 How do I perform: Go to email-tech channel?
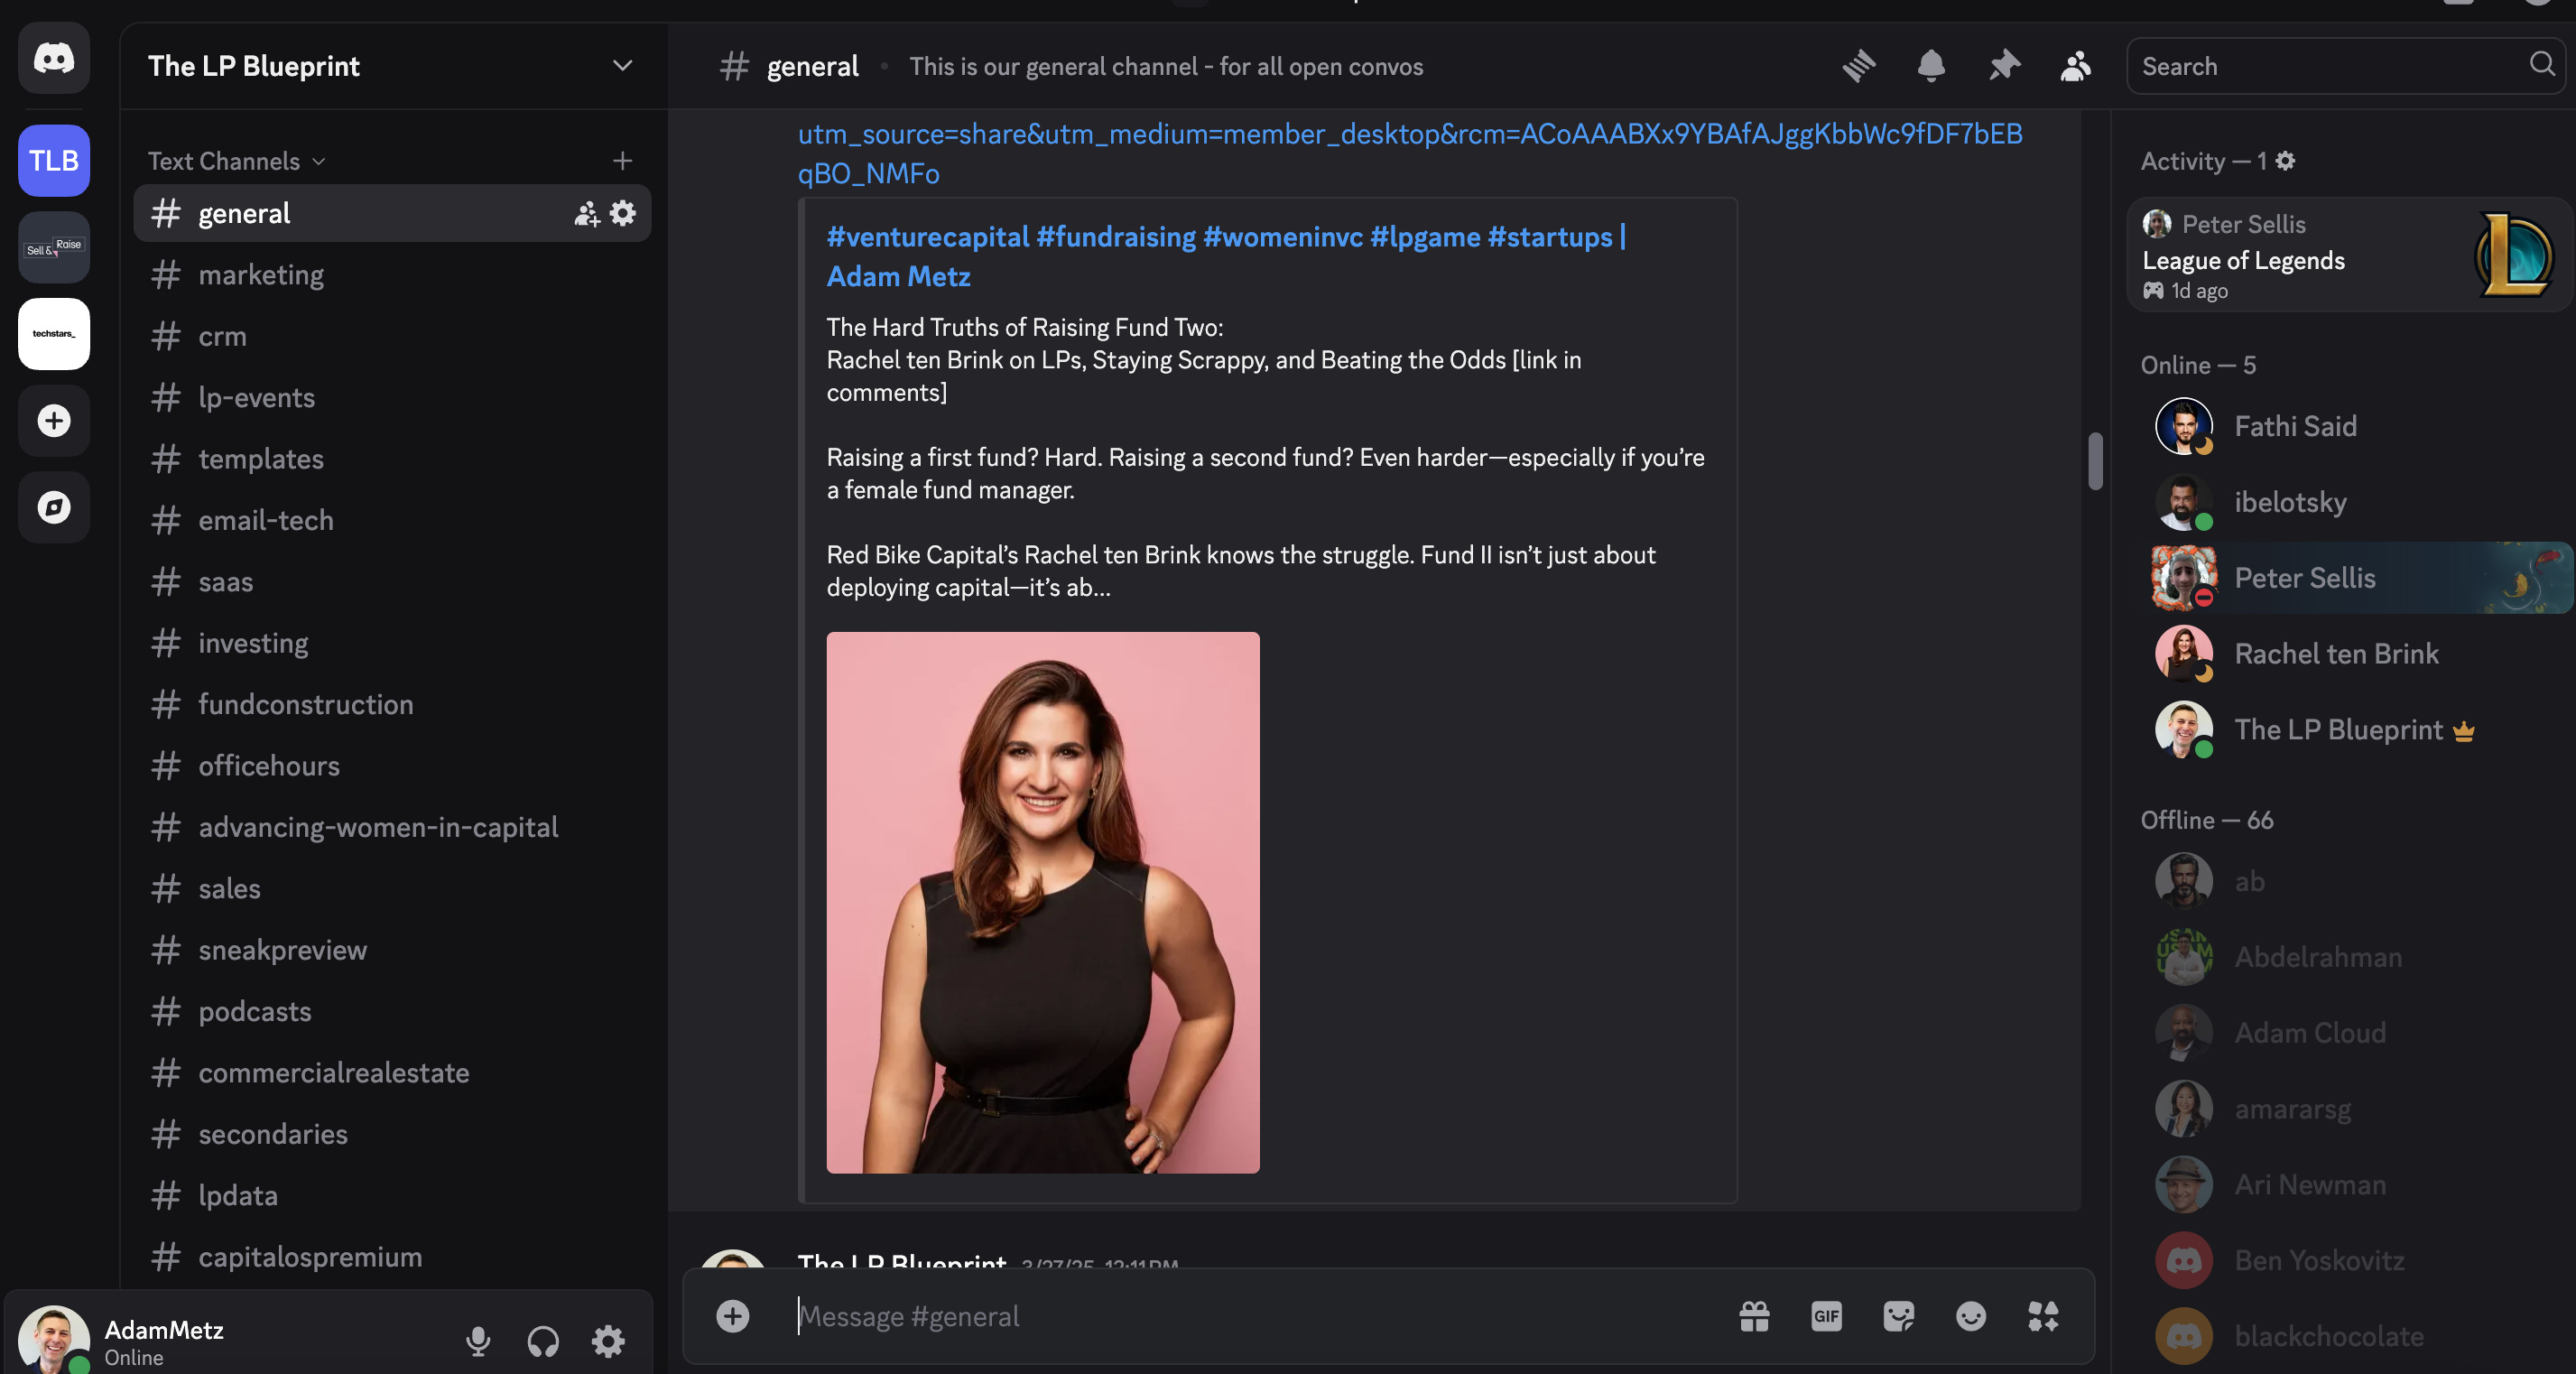coord(392,520)
